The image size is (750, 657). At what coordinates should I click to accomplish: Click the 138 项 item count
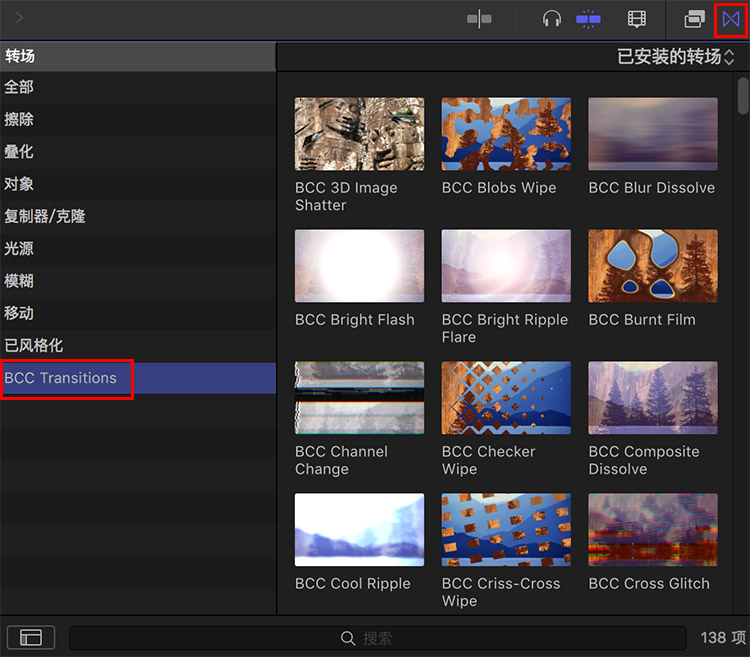click(x=723, y=638)
